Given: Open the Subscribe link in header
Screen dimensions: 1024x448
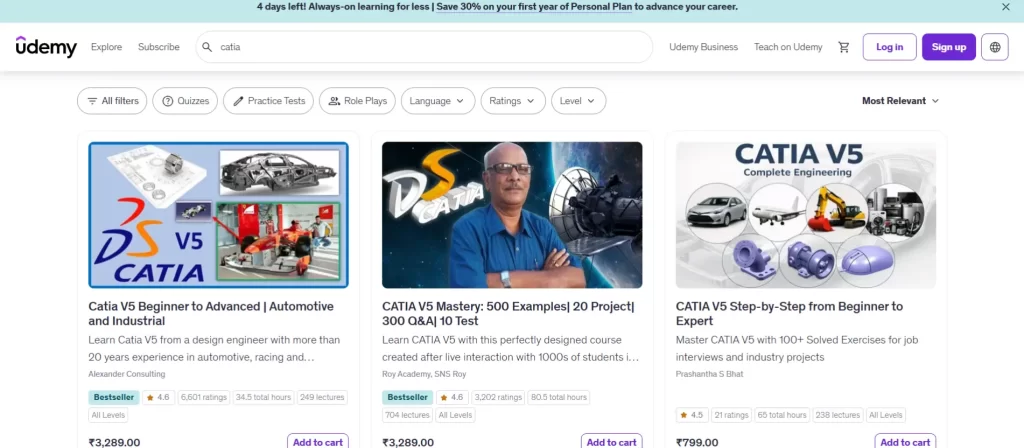Looking at the screenshot, I should (159, 47).
